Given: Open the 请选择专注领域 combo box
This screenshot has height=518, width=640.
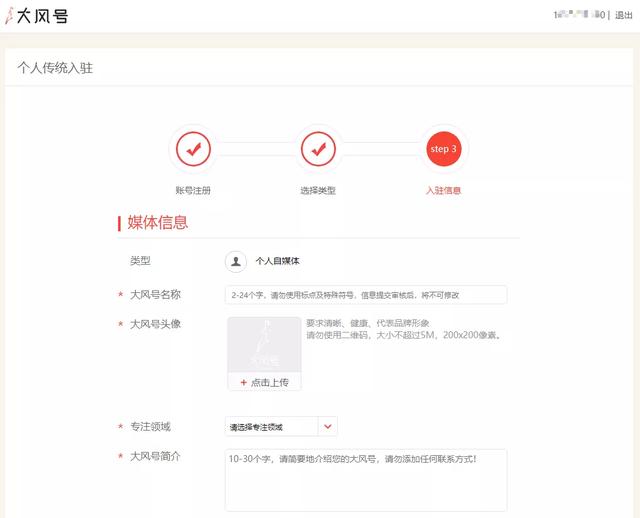Looking at the screenshot, I should pyautogui.click(x=271, y=427).
